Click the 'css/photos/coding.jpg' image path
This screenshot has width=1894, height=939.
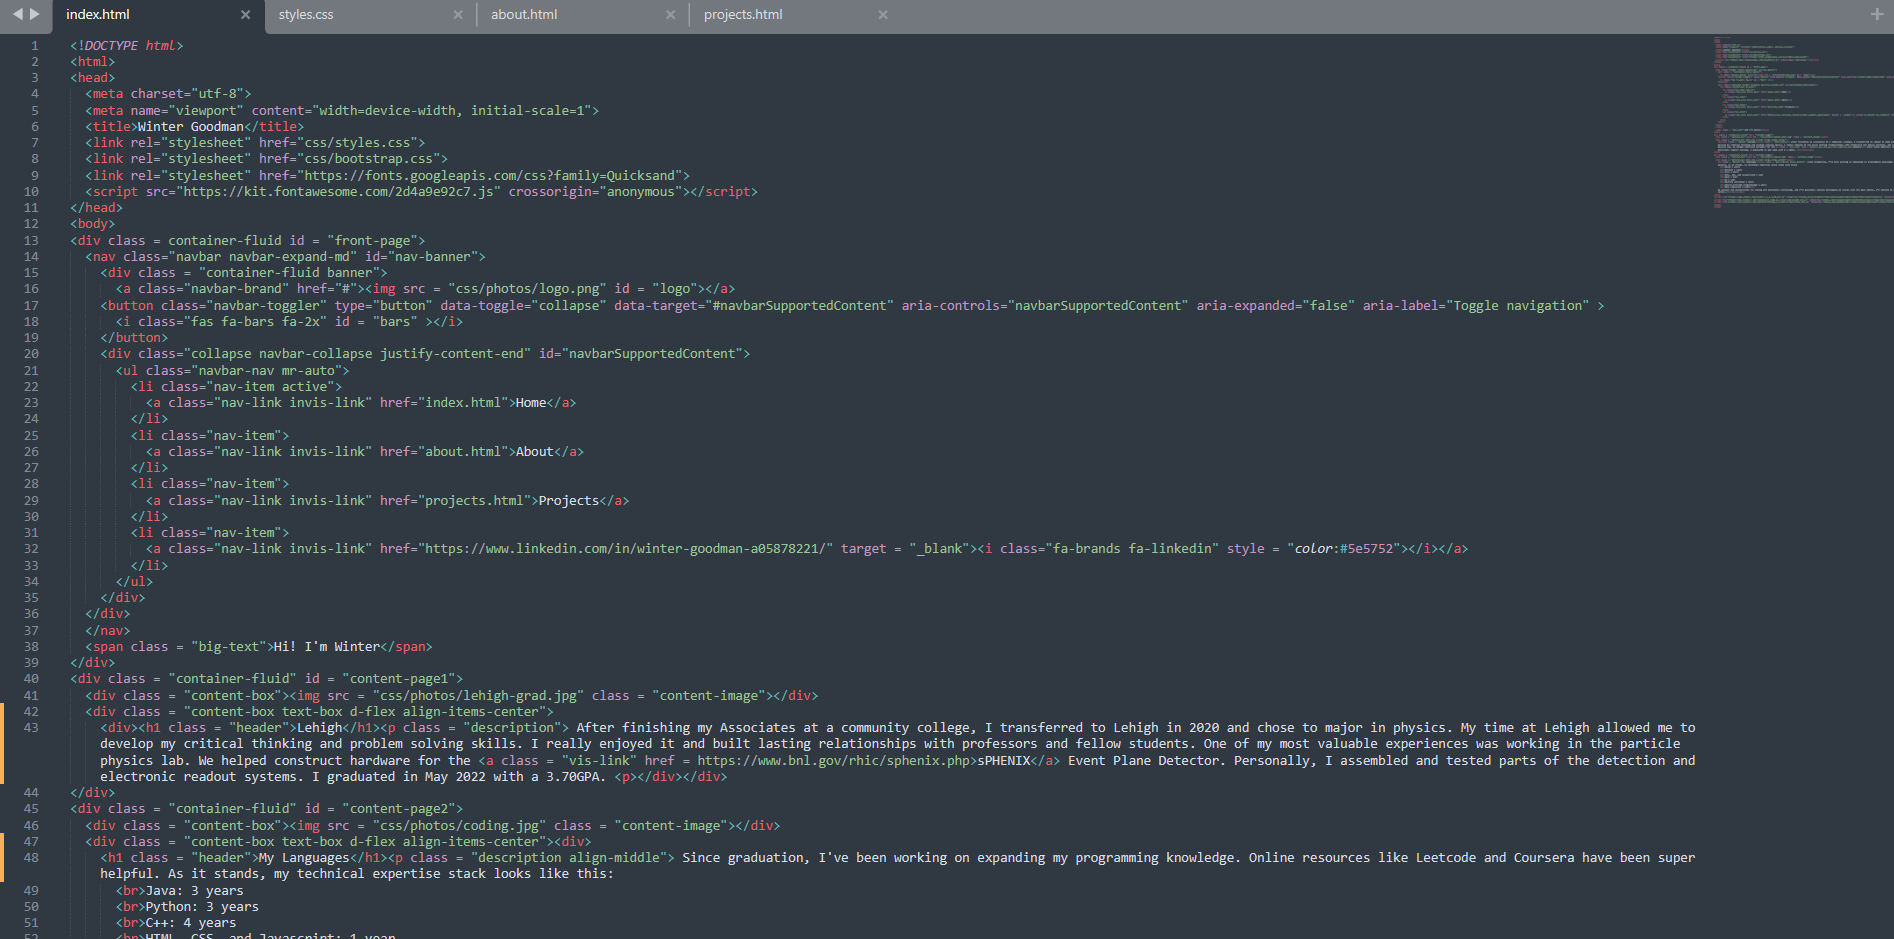(460, 826)
